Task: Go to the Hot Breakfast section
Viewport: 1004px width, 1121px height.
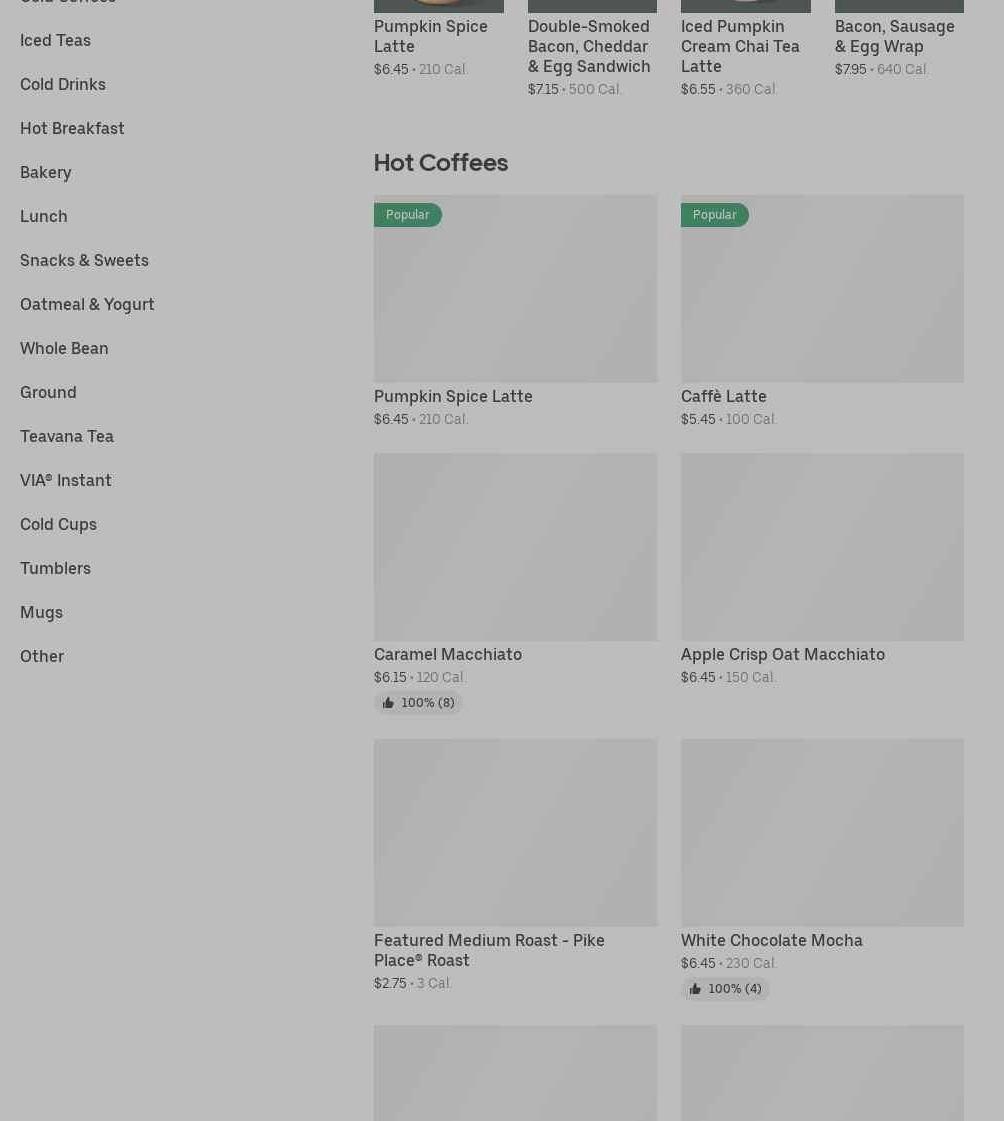Action: 72,128
